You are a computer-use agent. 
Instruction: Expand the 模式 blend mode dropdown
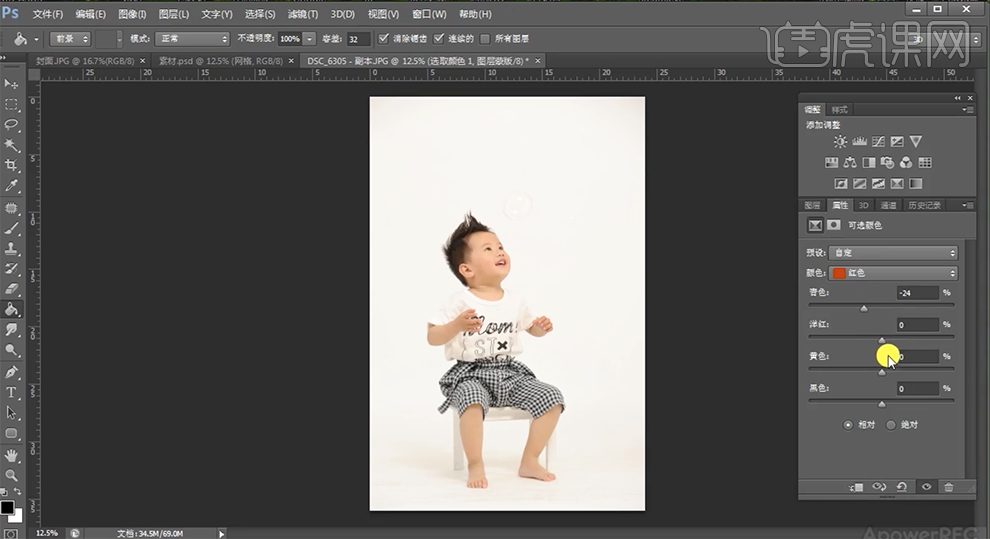point(194,39)
